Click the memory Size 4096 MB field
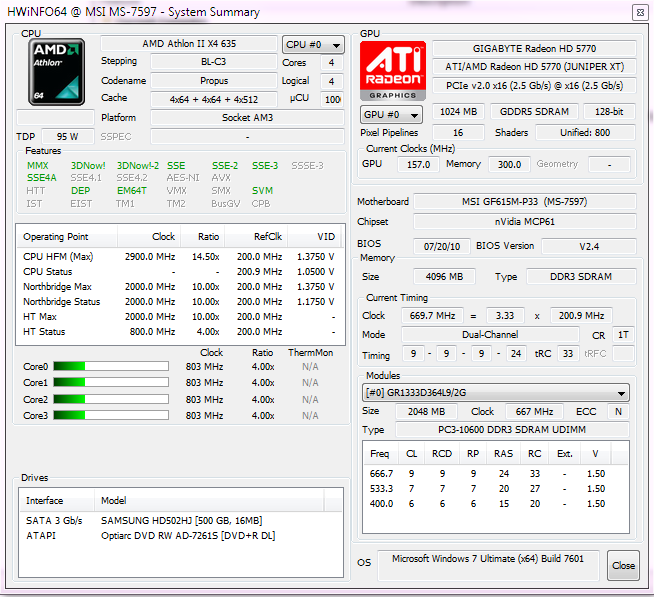This screenshot has width=654, height=597. point(444,277)
